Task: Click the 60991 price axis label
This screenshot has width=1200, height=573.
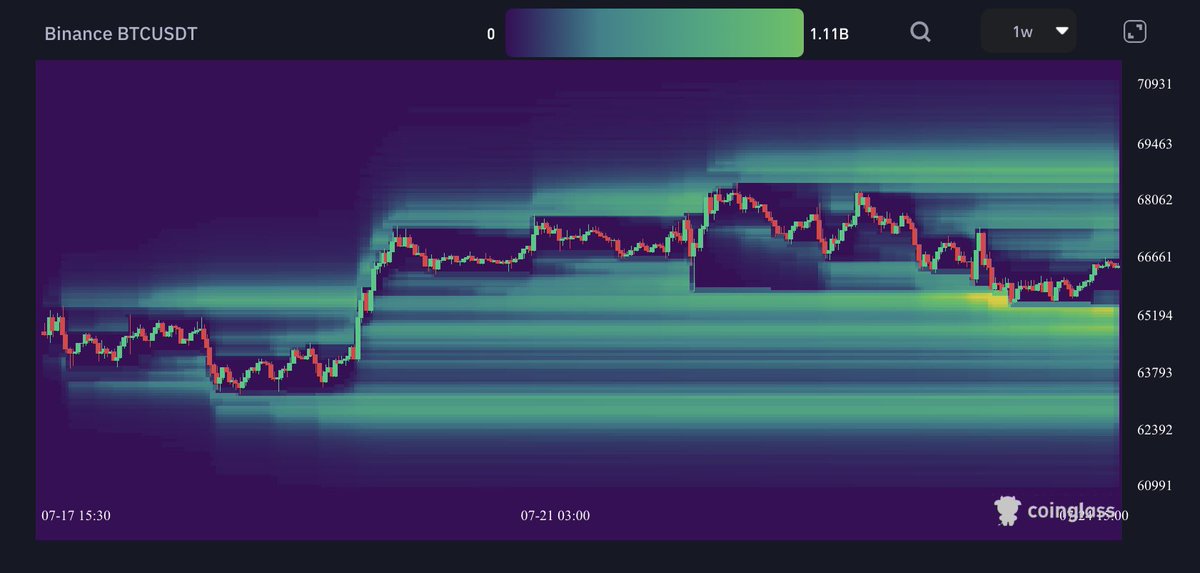Action: click(1154, 485)
